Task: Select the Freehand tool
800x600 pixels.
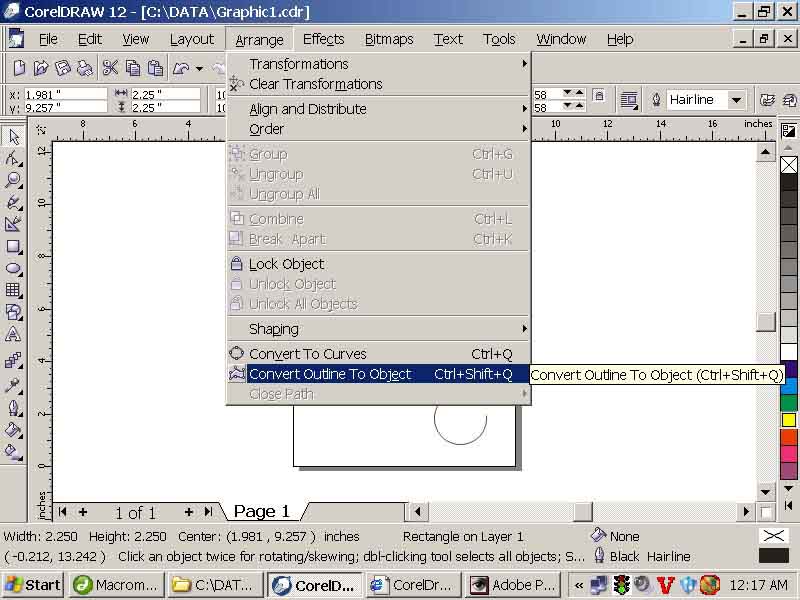Action: [x=13, y=203]
